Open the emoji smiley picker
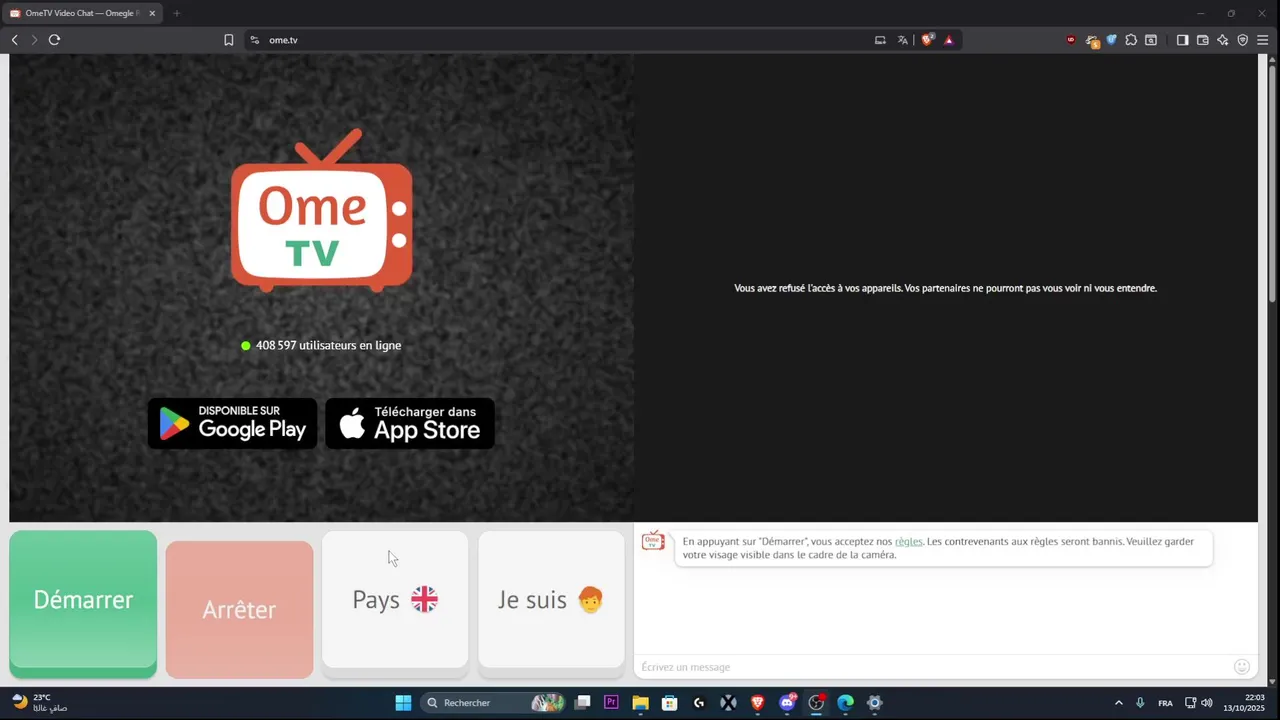 (x=1242, y=667)
